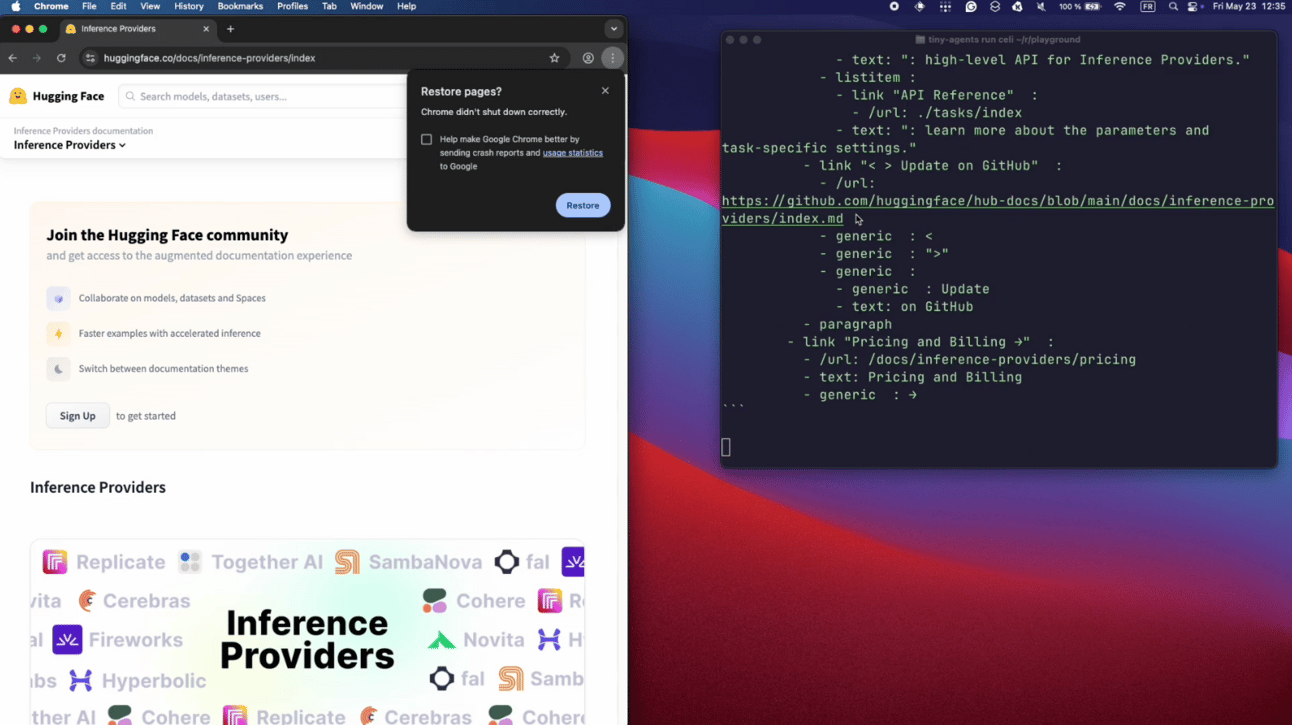Click the battery status icon

point(1093,6)
